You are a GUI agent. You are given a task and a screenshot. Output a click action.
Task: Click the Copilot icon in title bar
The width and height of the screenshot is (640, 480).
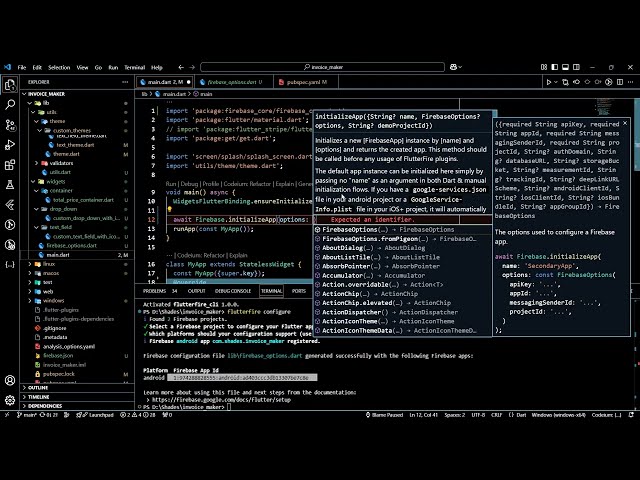coord(453,67)
